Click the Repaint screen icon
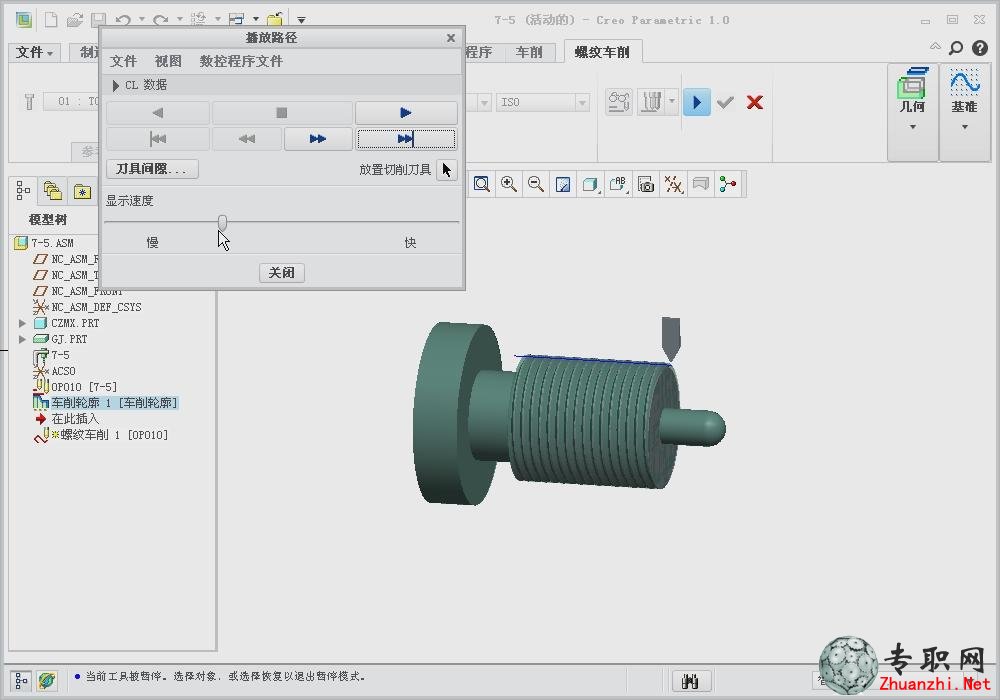The width and height of the screenshot is (1000, 700). coord(563,185)
